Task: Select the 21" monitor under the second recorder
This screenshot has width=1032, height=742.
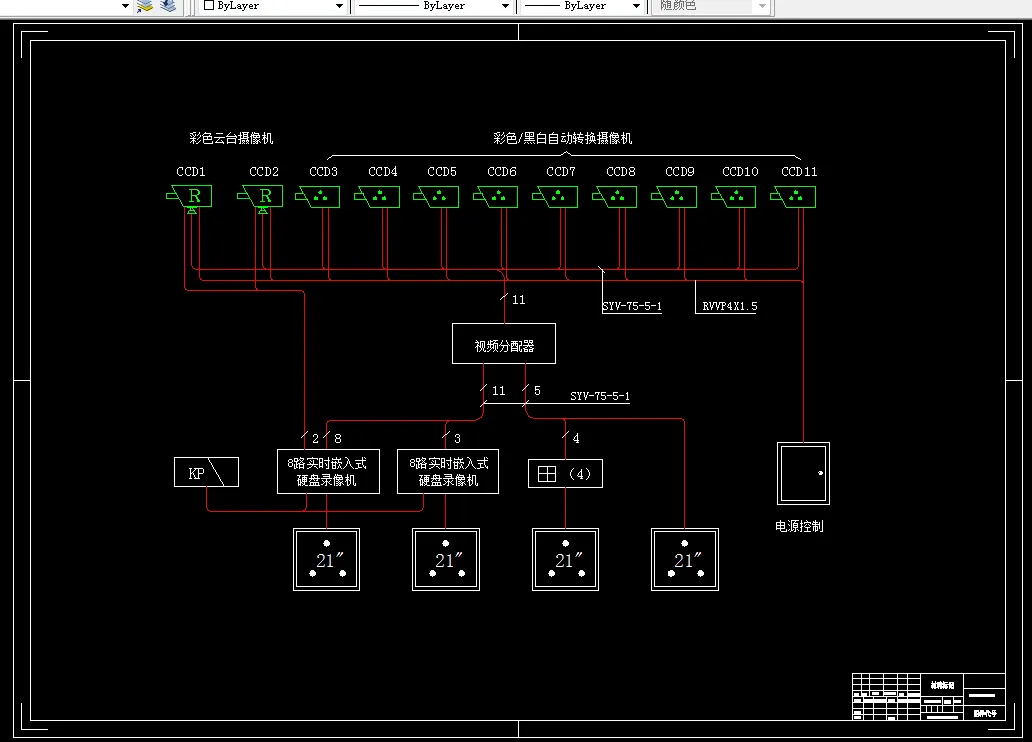Action: (446, 560)
